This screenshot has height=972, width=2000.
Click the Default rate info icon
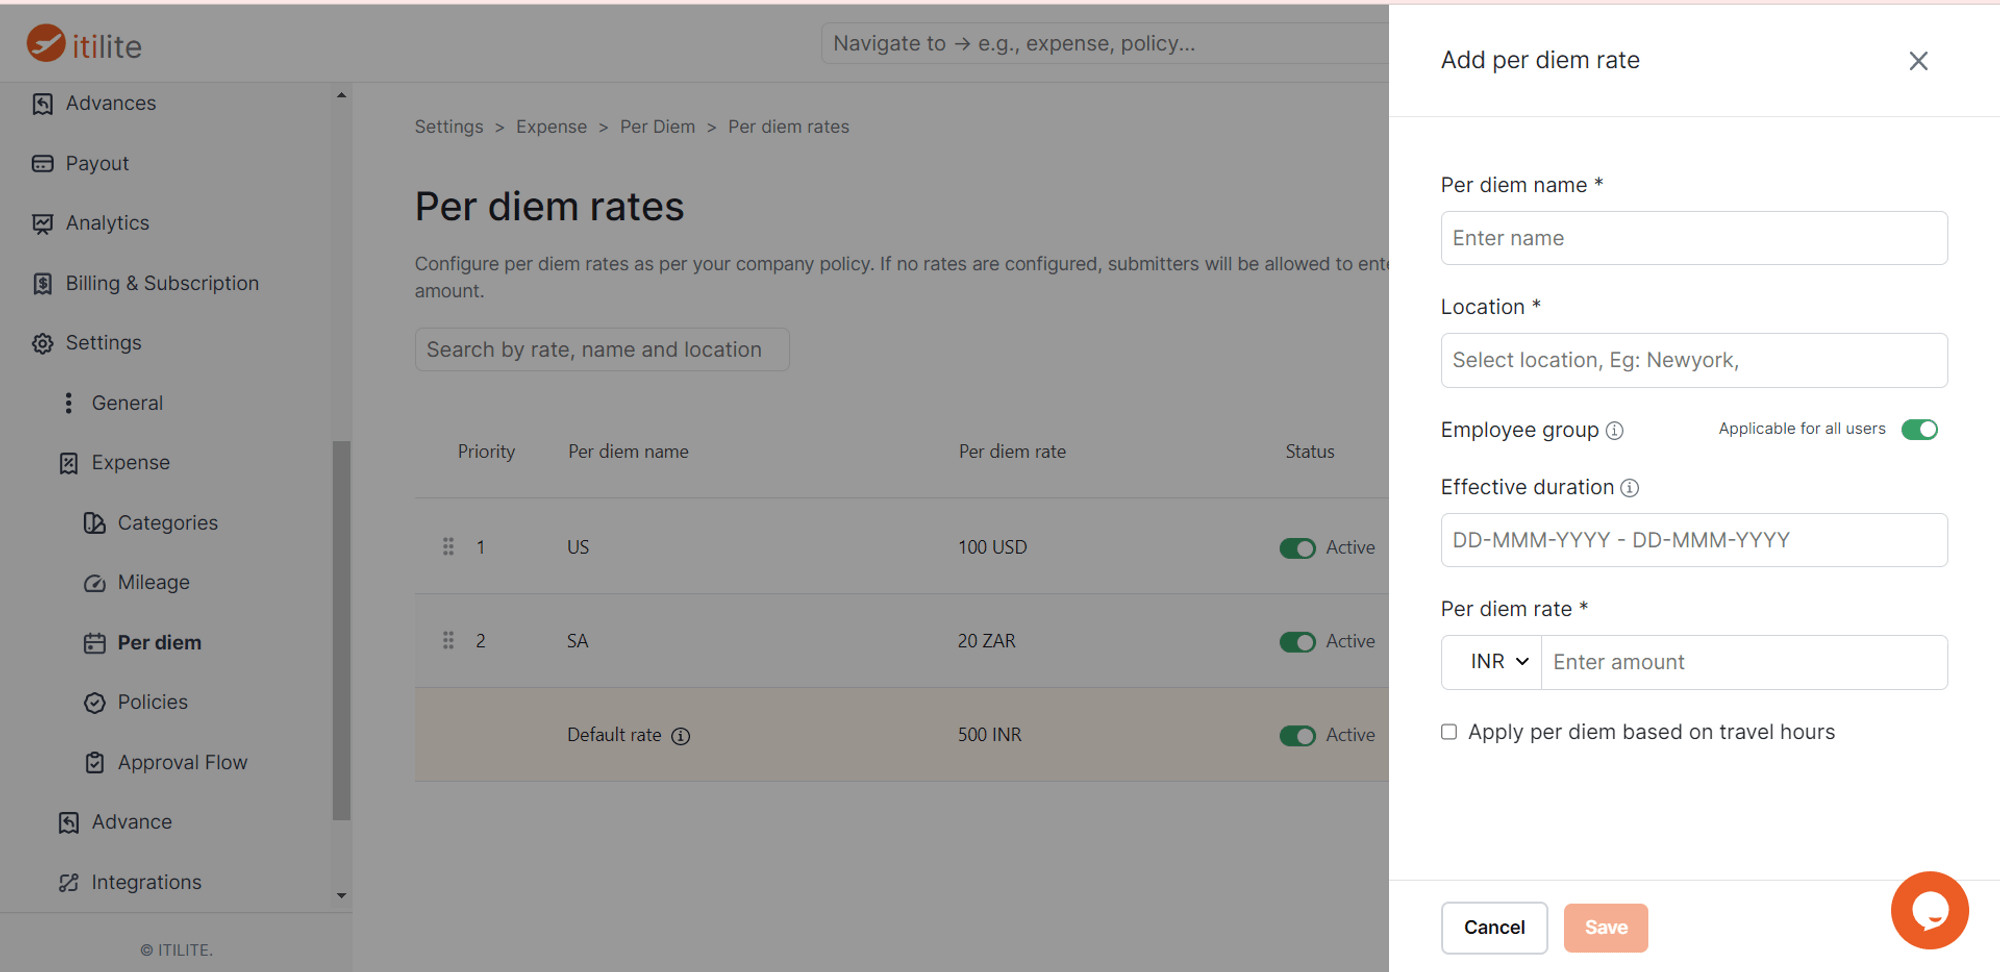pos(681,735)
